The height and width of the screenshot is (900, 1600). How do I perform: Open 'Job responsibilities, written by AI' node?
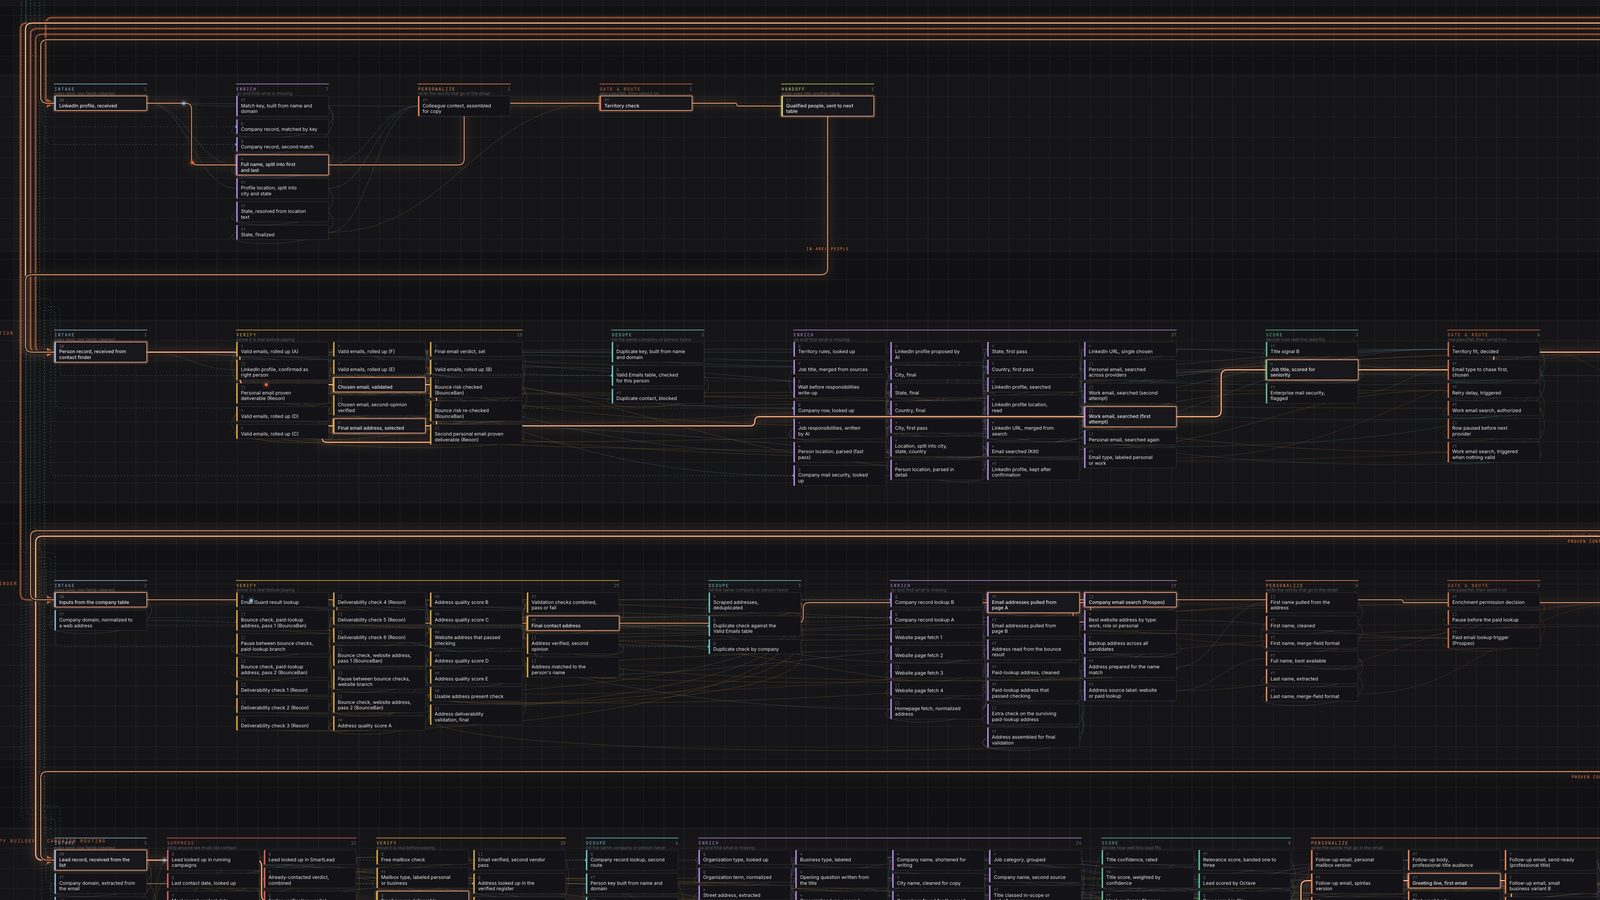[841, 430]
